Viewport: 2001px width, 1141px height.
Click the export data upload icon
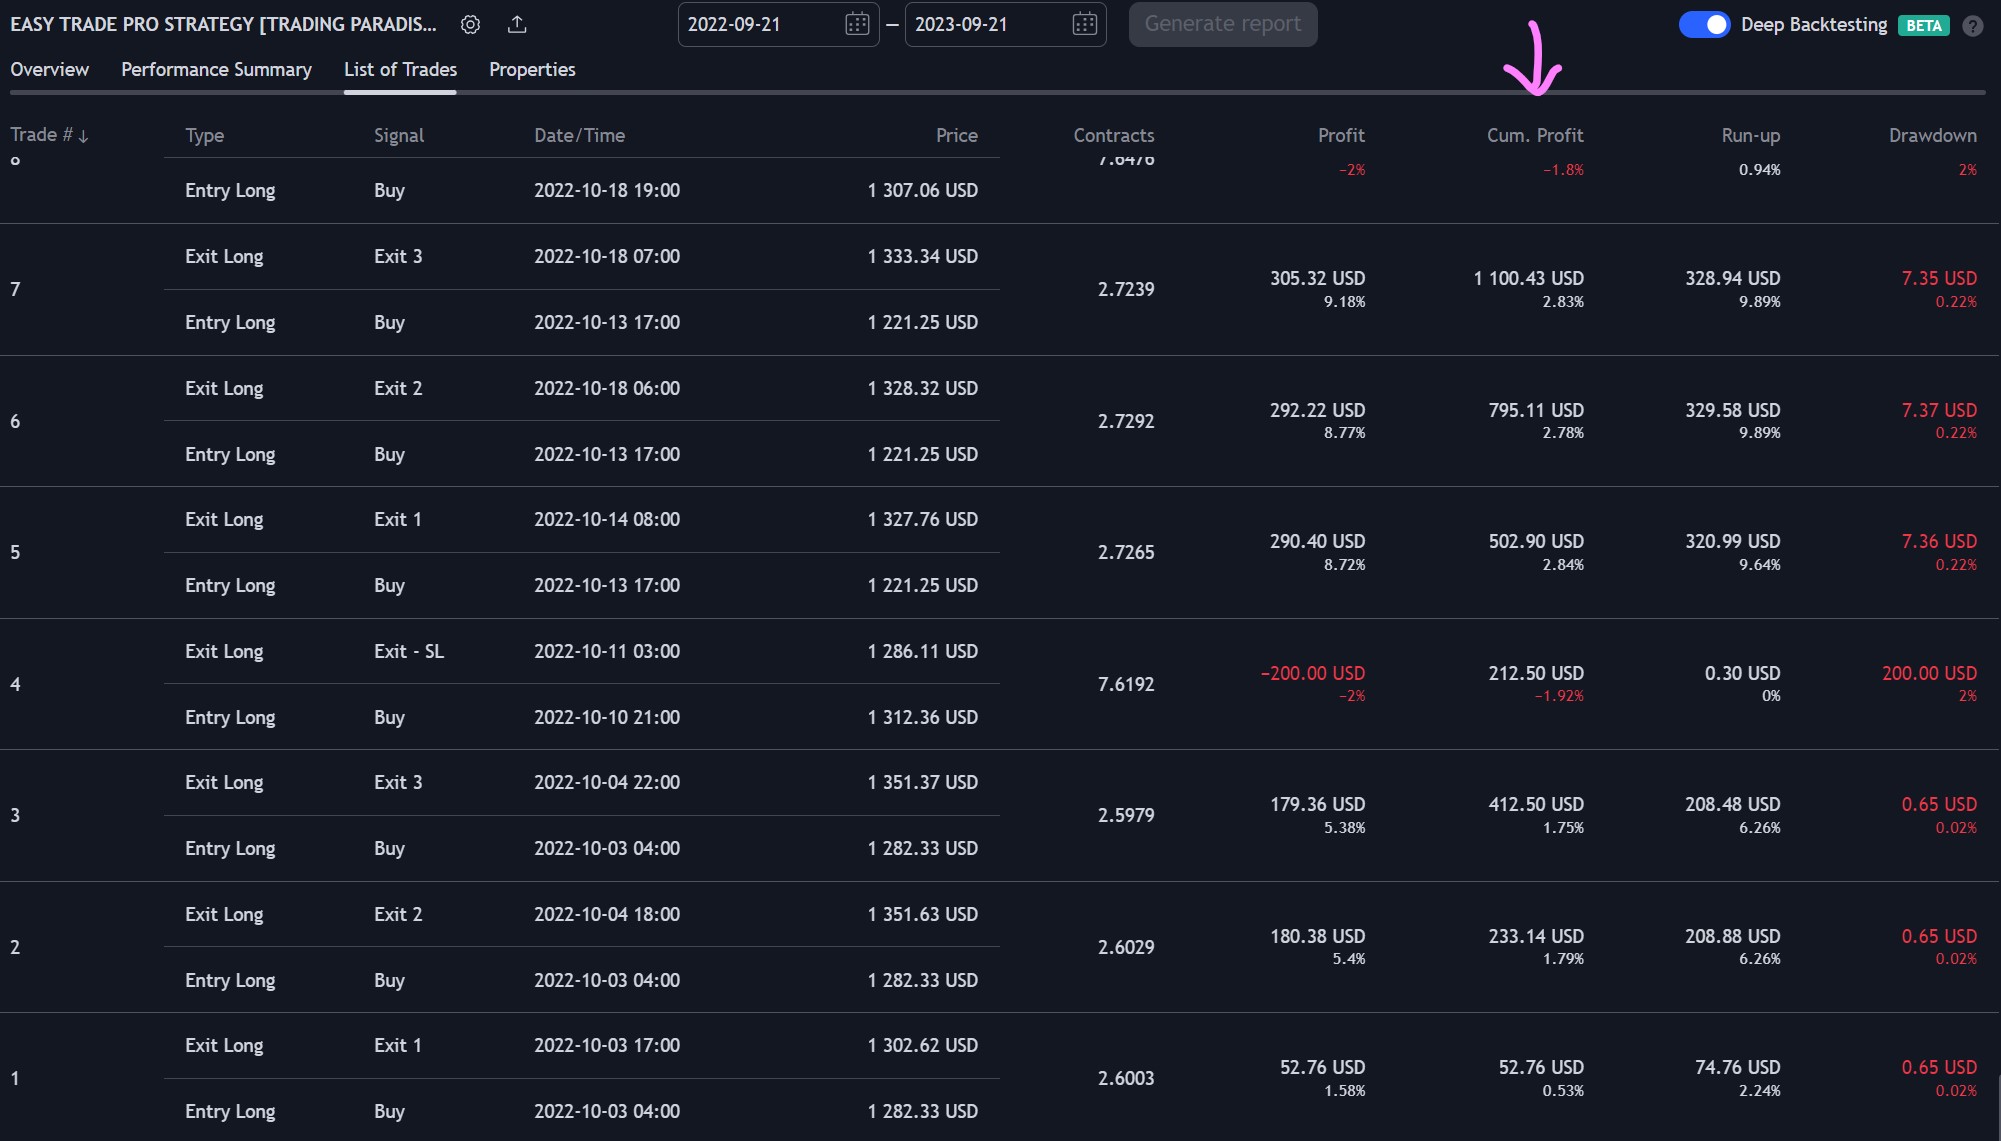(x=517, y=24)
